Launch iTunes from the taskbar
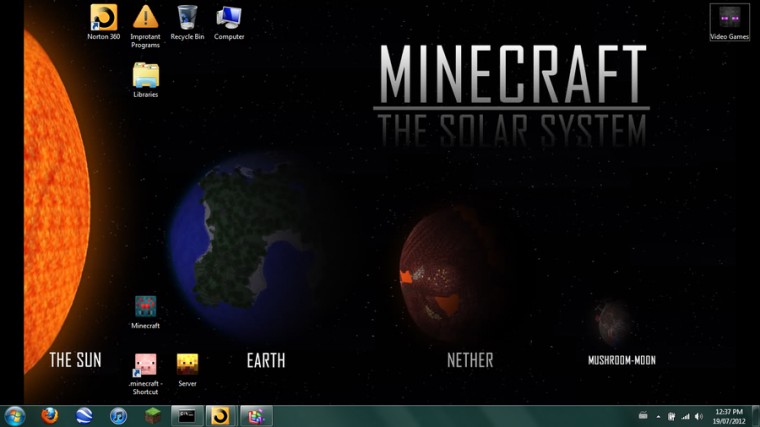The image size is (760, 427). point(118,416)
